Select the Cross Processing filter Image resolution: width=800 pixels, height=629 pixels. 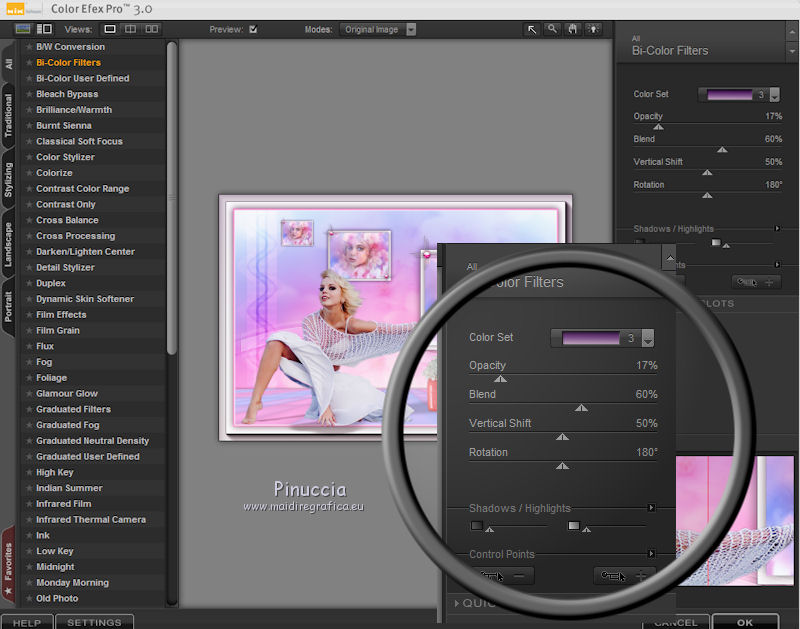[75, 236]
